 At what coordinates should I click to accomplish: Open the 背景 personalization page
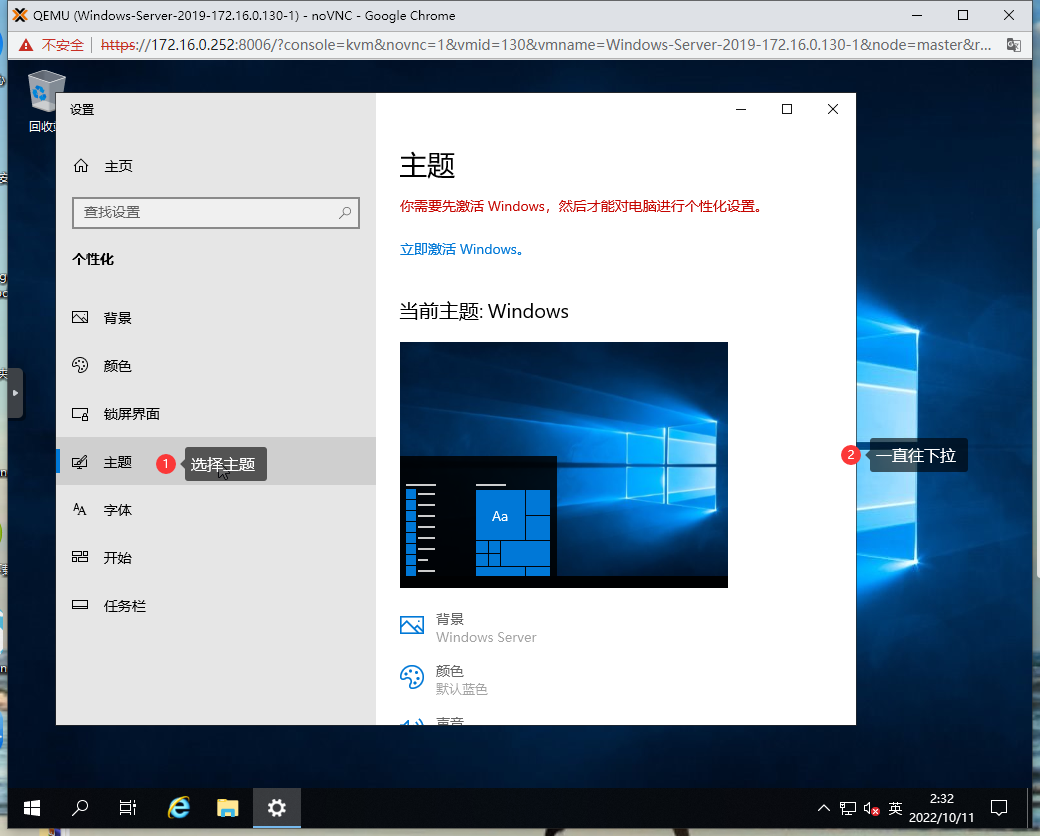[216, 318]
